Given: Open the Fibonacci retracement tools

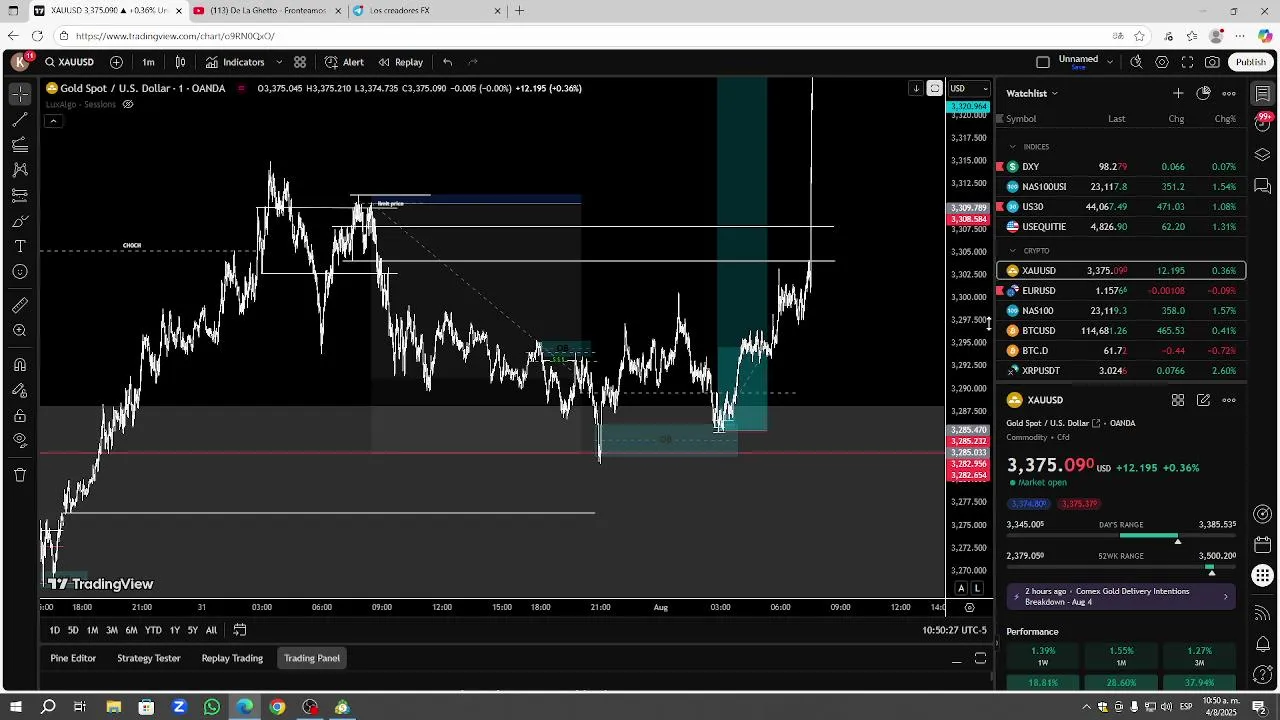Looking at the screenshot, I should (20, 145).
